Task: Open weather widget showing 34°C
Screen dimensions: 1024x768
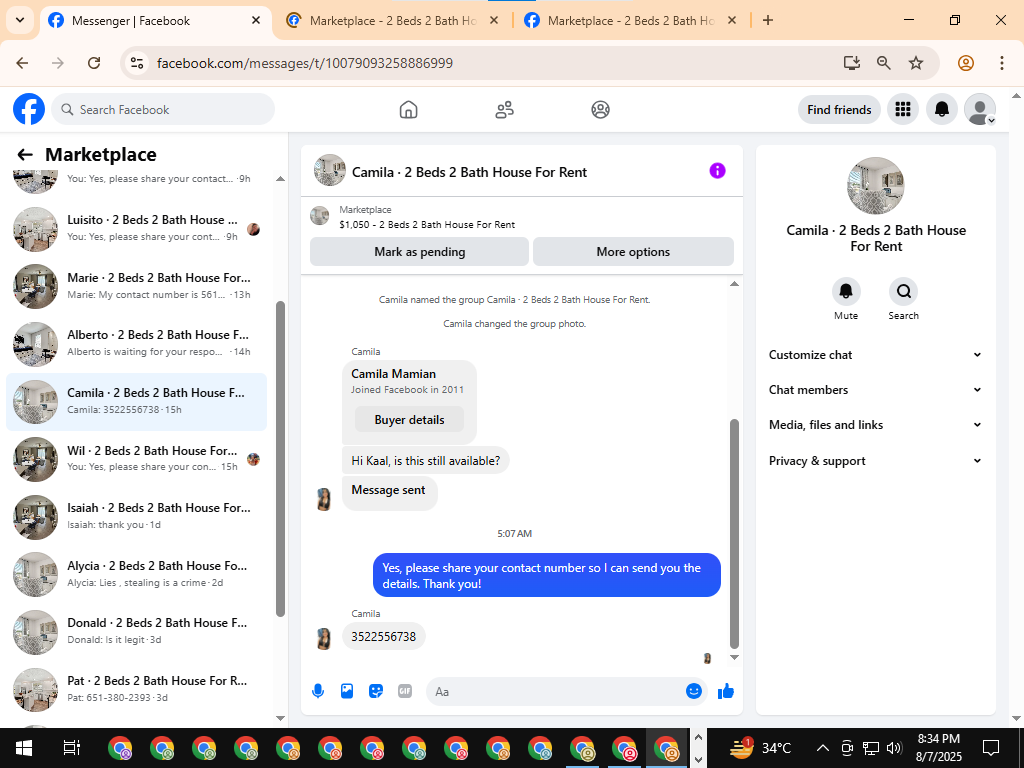Action: click(x=760, y=748)
